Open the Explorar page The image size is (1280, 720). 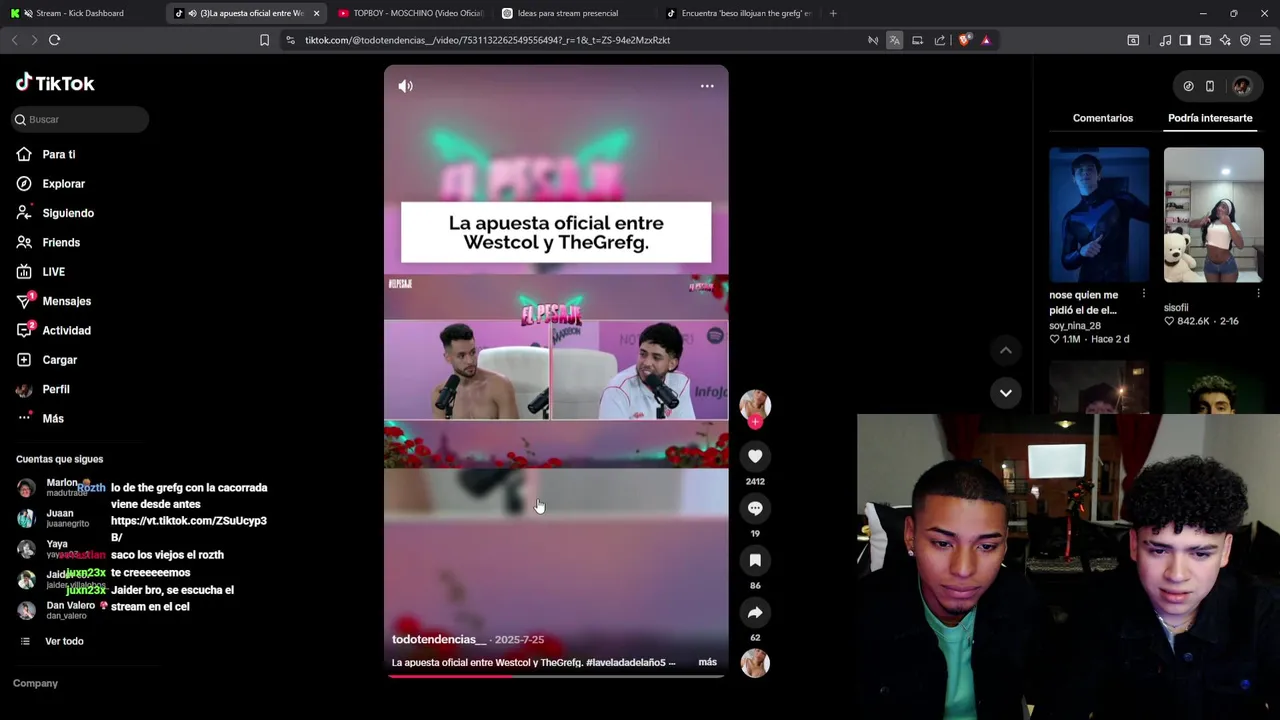pos(62,184)
